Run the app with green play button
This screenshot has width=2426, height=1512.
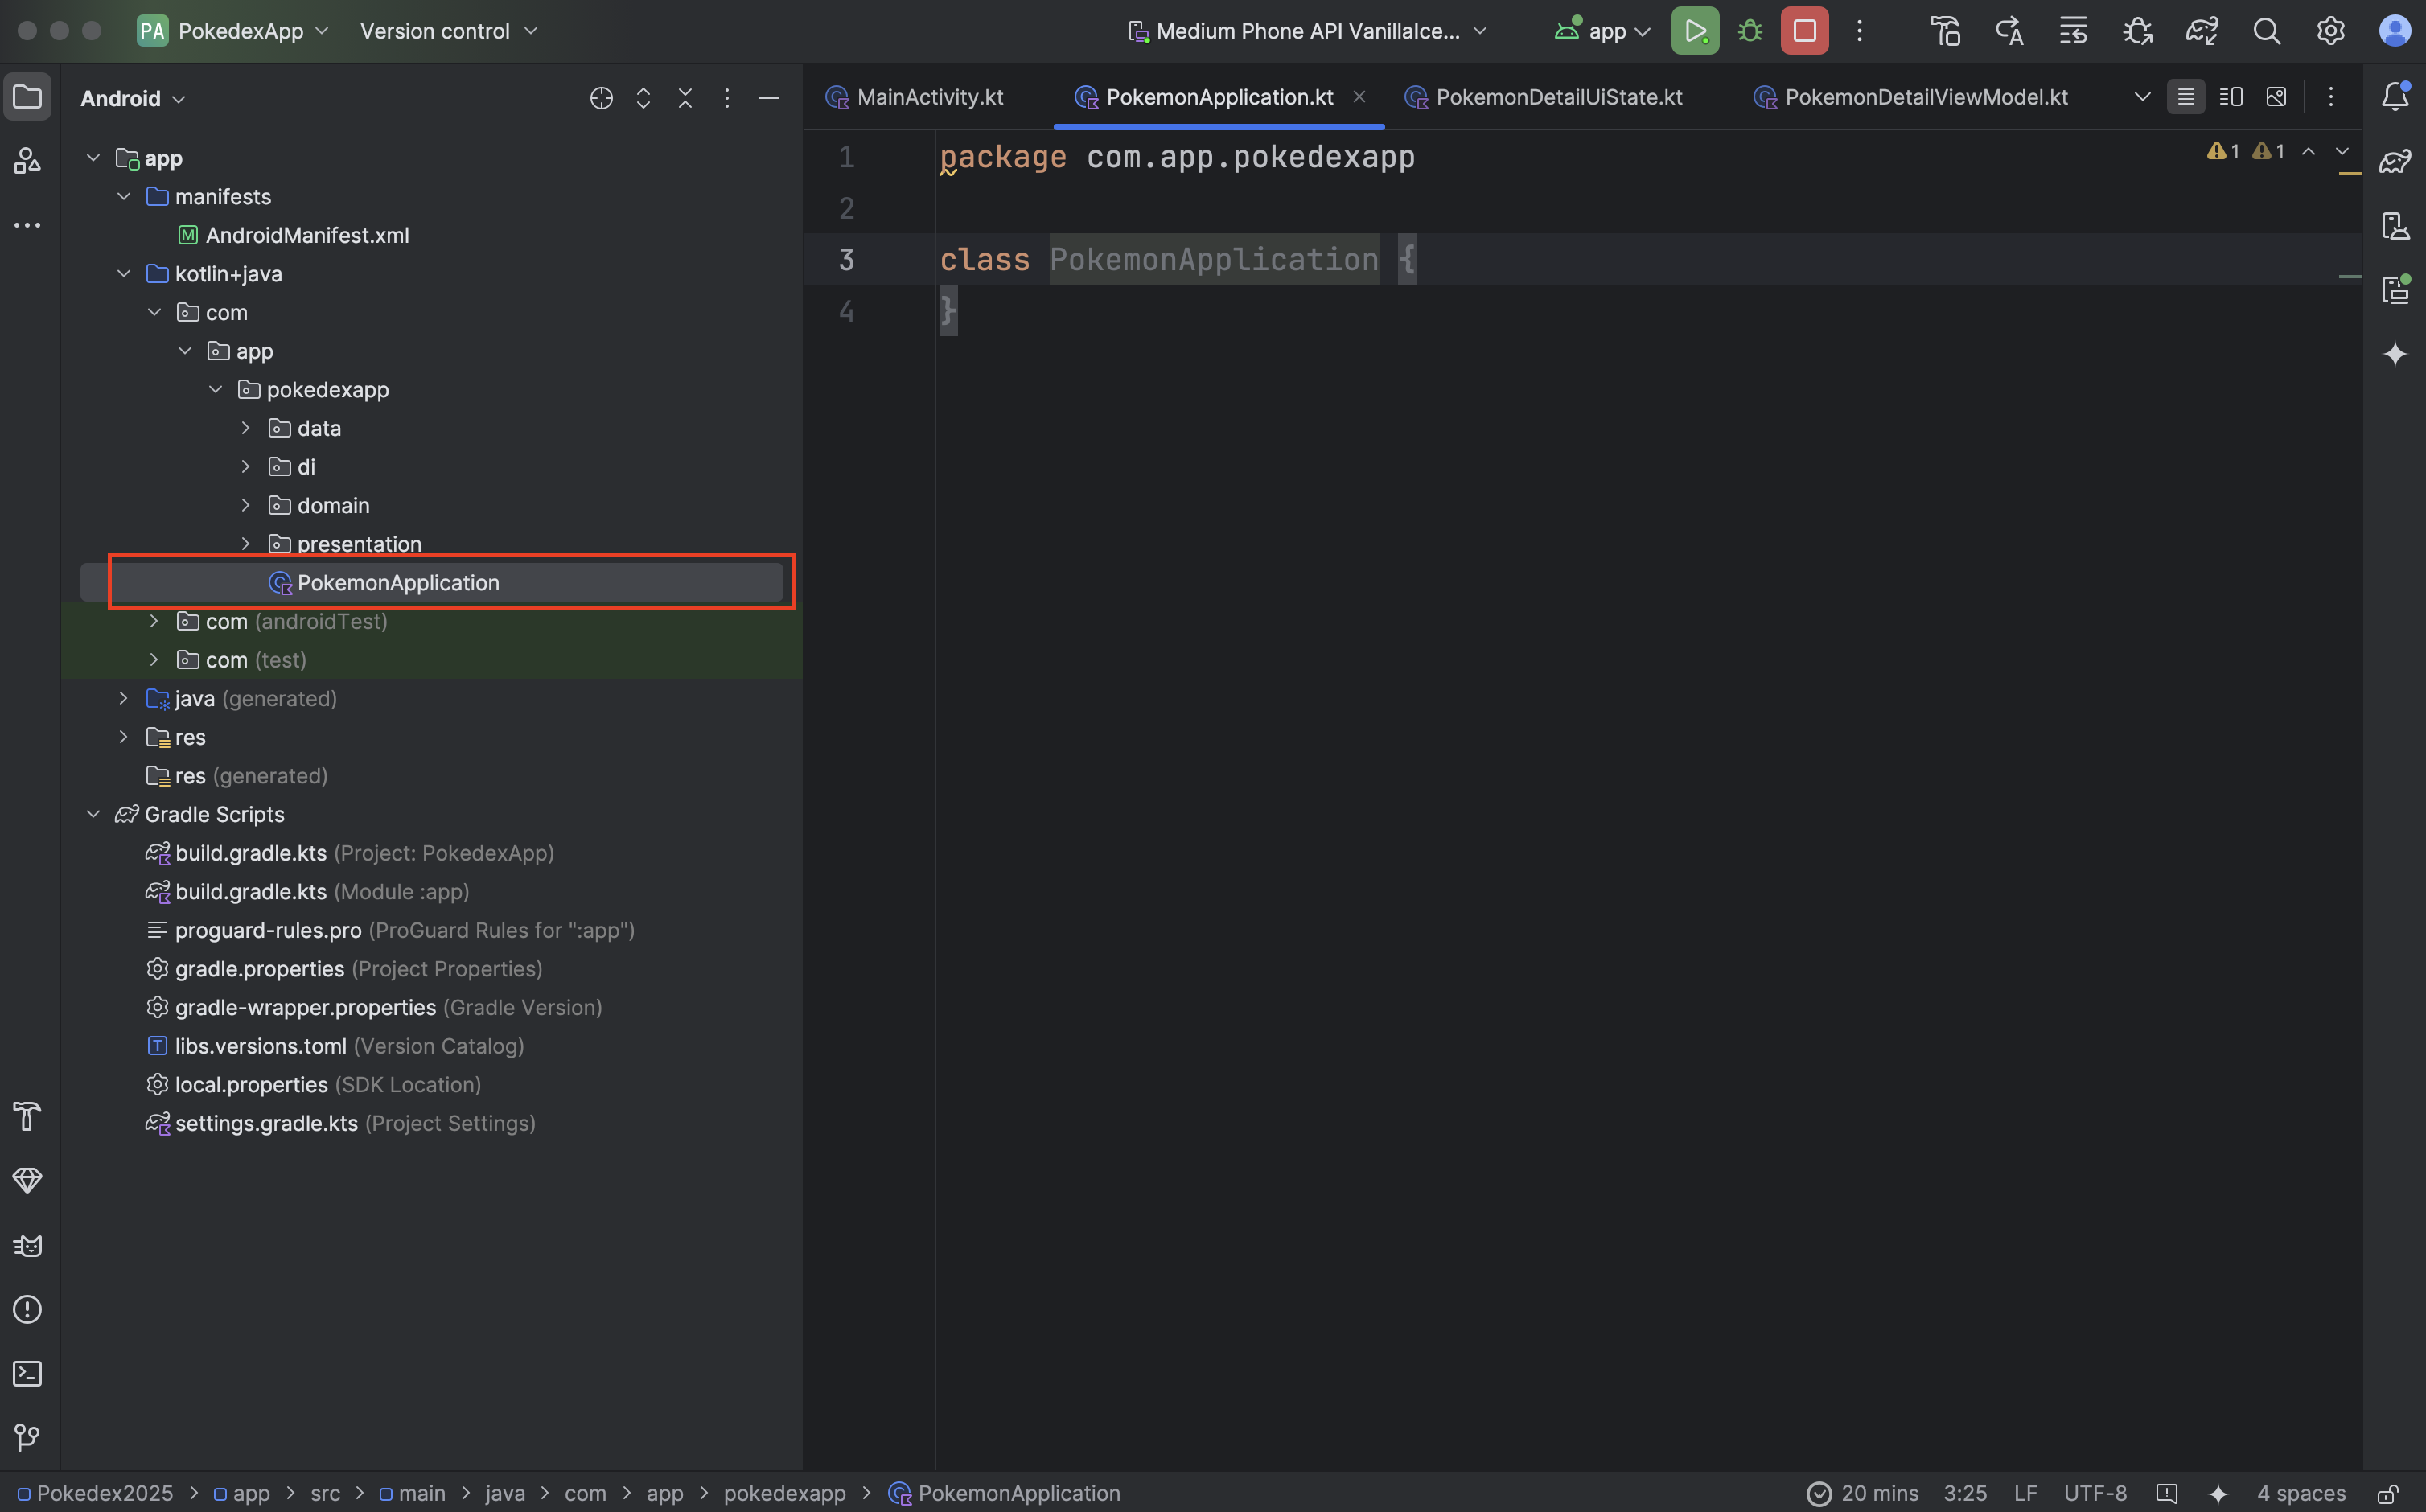tap(1694, 31)
